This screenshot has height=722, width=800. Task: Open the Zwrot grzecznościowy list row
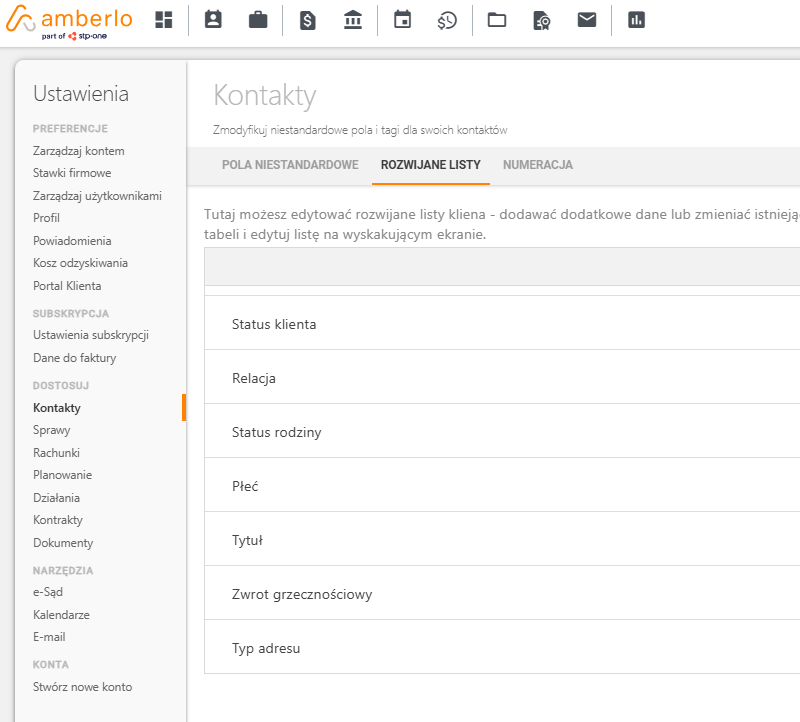point(302,594)
